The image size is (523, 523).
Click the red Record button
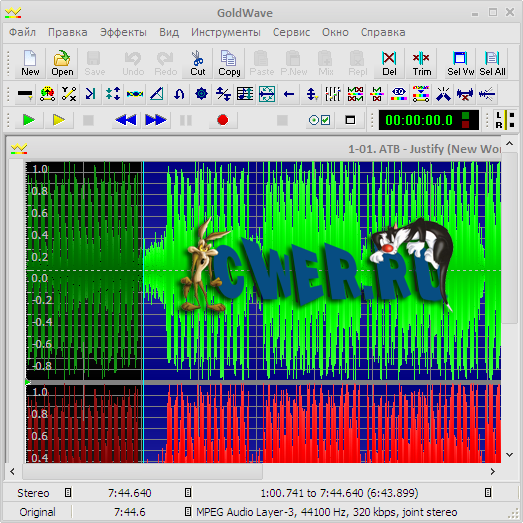(x=222, y=120)
